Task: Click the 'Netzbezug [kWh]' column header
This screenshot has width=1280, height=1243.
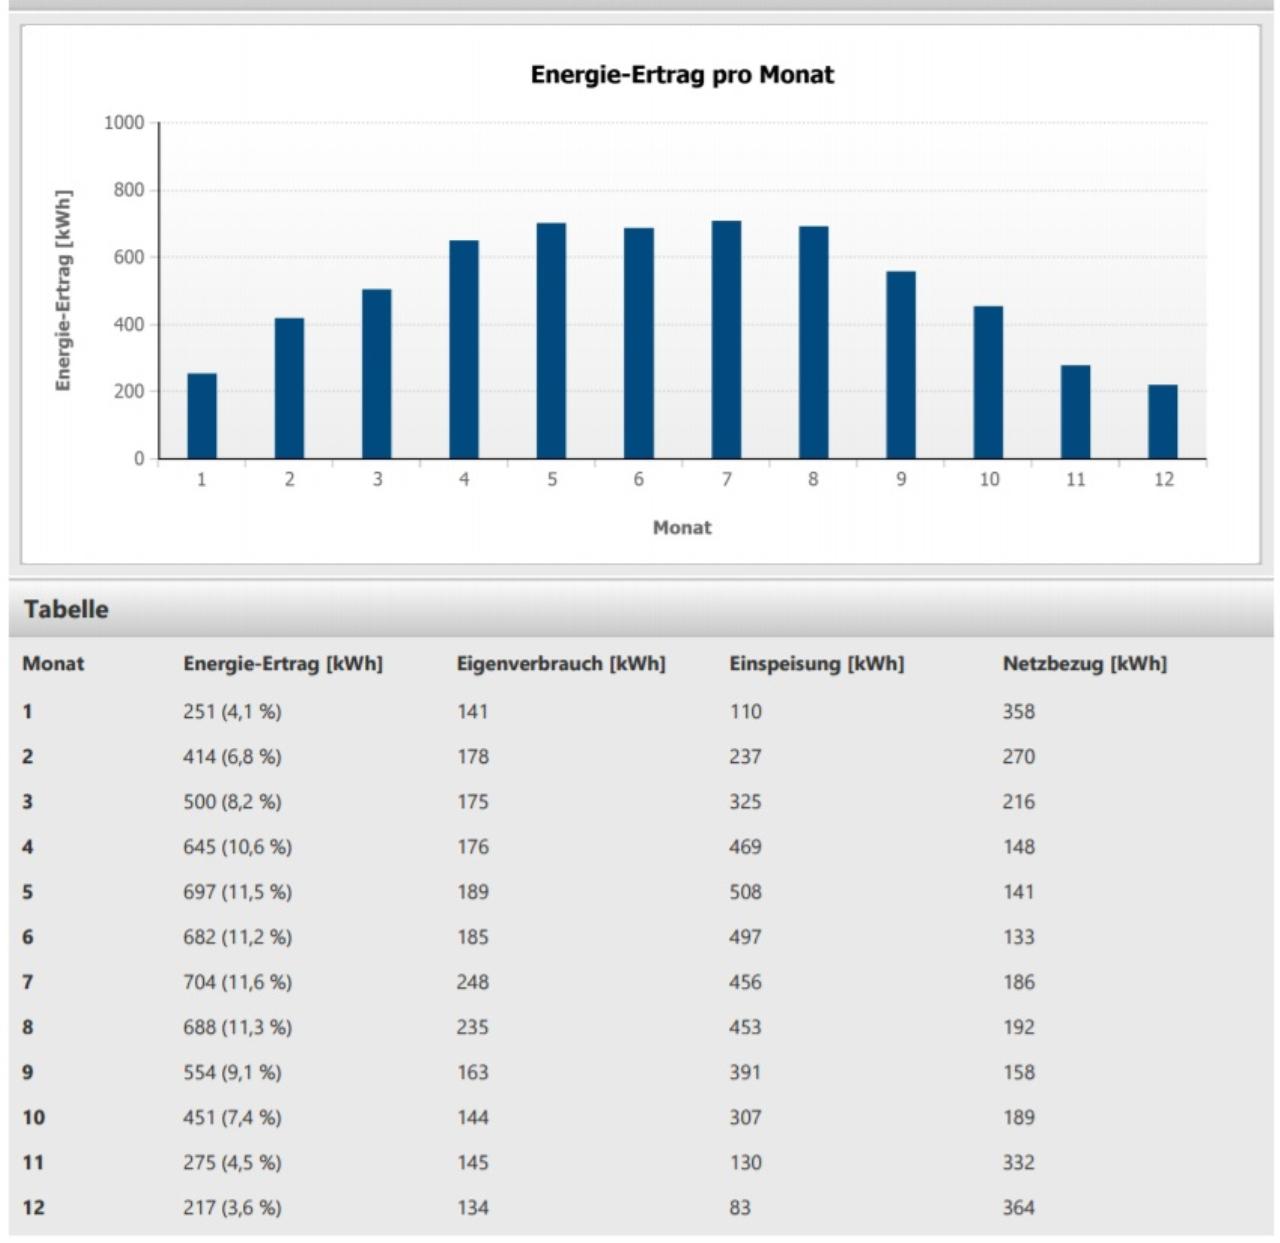Action: click(1085, 664)
